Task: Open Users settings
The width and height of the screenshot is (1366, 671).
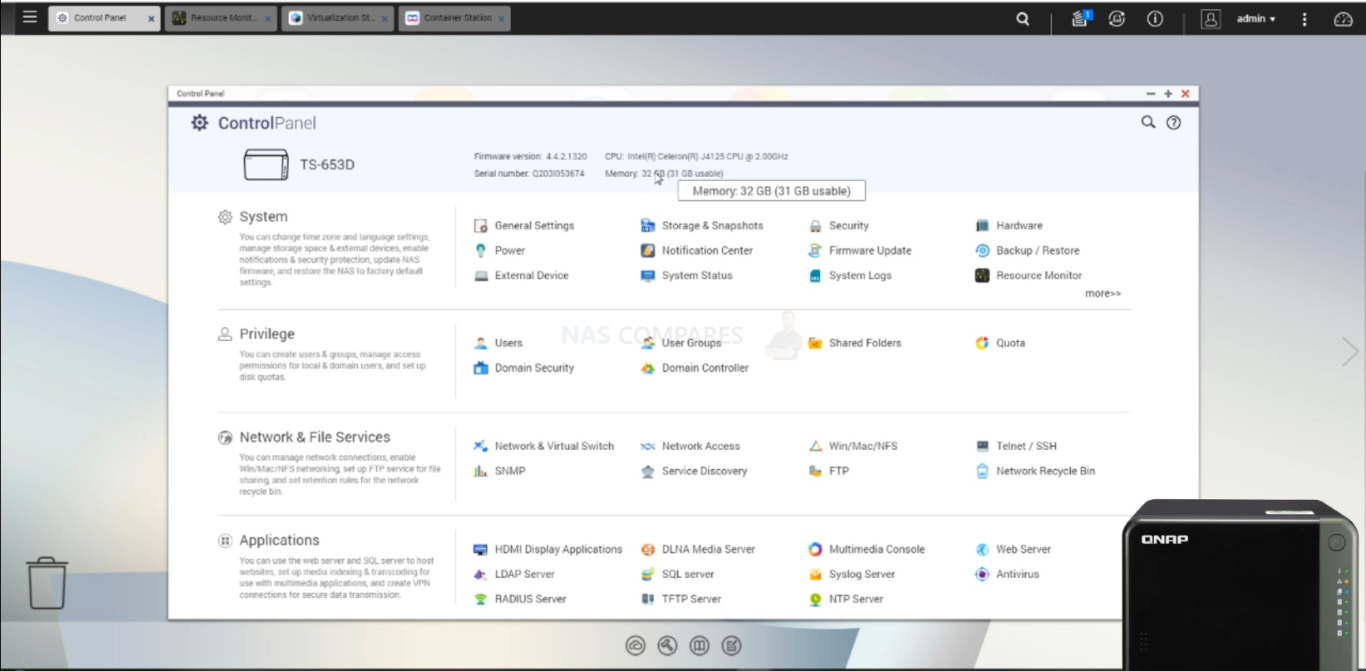Action: 498,343
